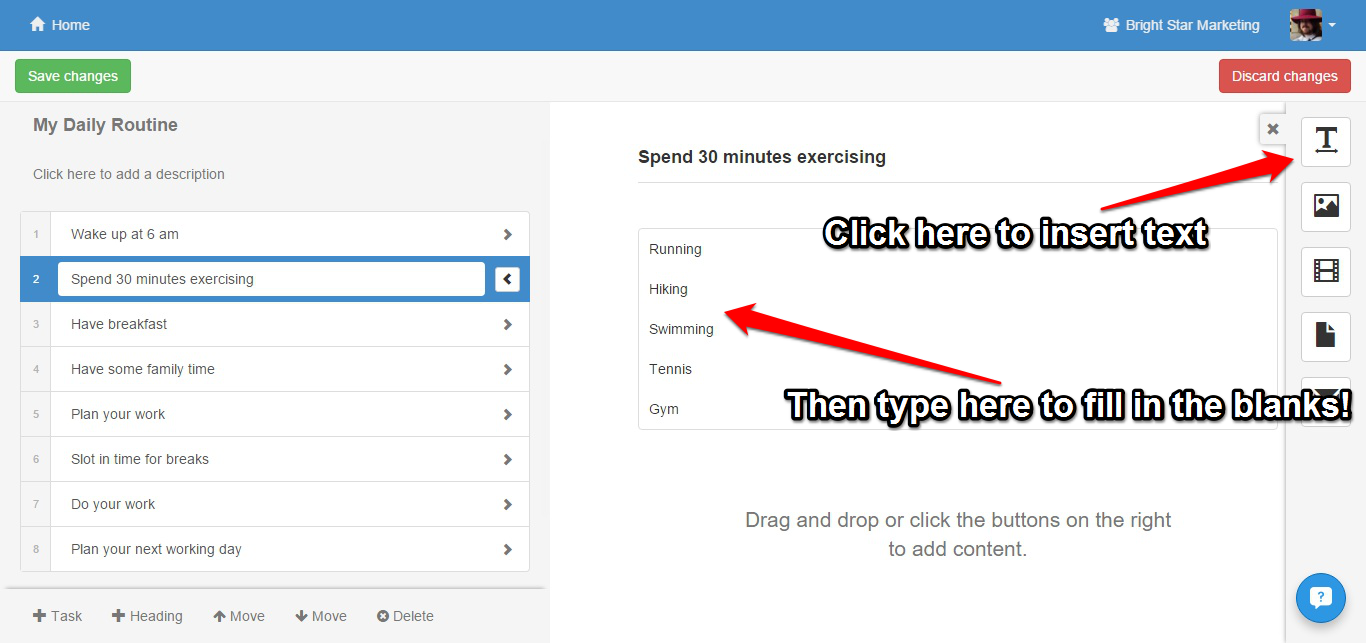Select the Have breakfast task
Viewport: 1366px width, 643px height.
(x=275, y=324)
